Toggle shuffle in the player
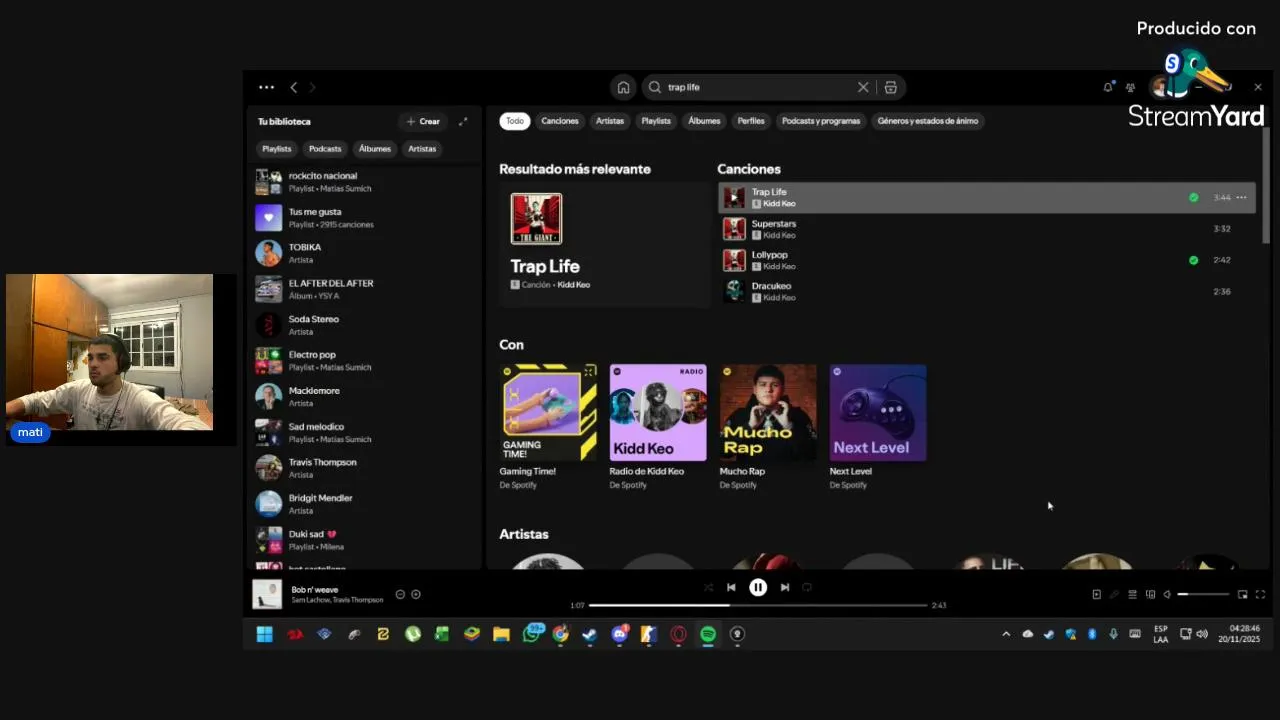Screen dimensions: 1280x720 [x=708, y=588]
